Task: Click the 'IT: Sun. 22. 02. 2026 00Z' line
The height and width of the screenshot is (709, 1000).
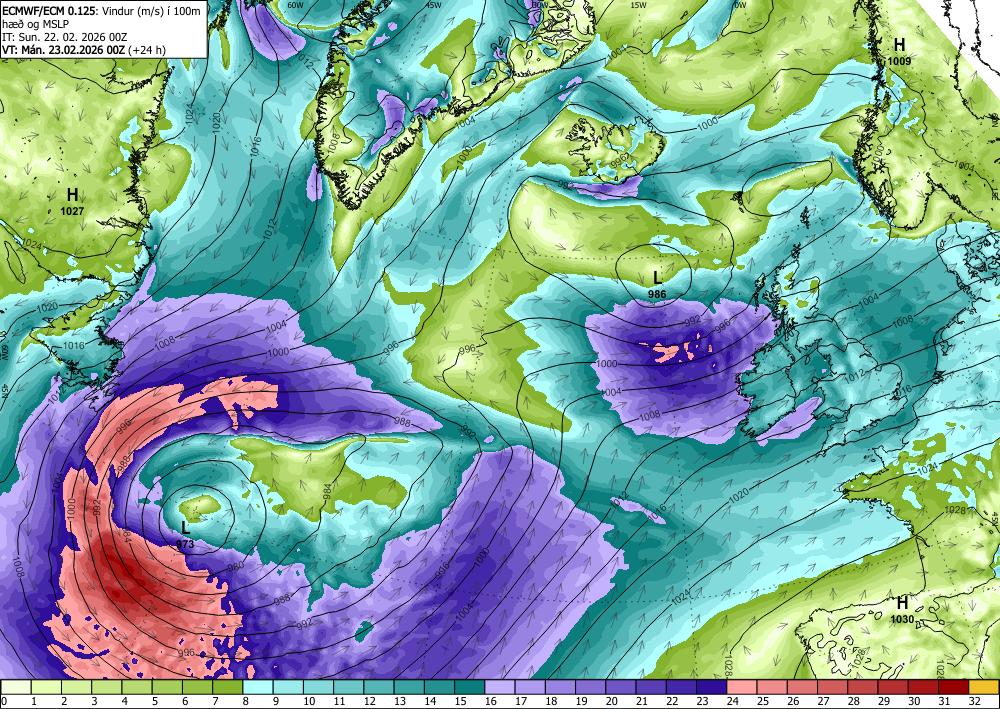Action: pyautogui.click(x=64, y=37)
